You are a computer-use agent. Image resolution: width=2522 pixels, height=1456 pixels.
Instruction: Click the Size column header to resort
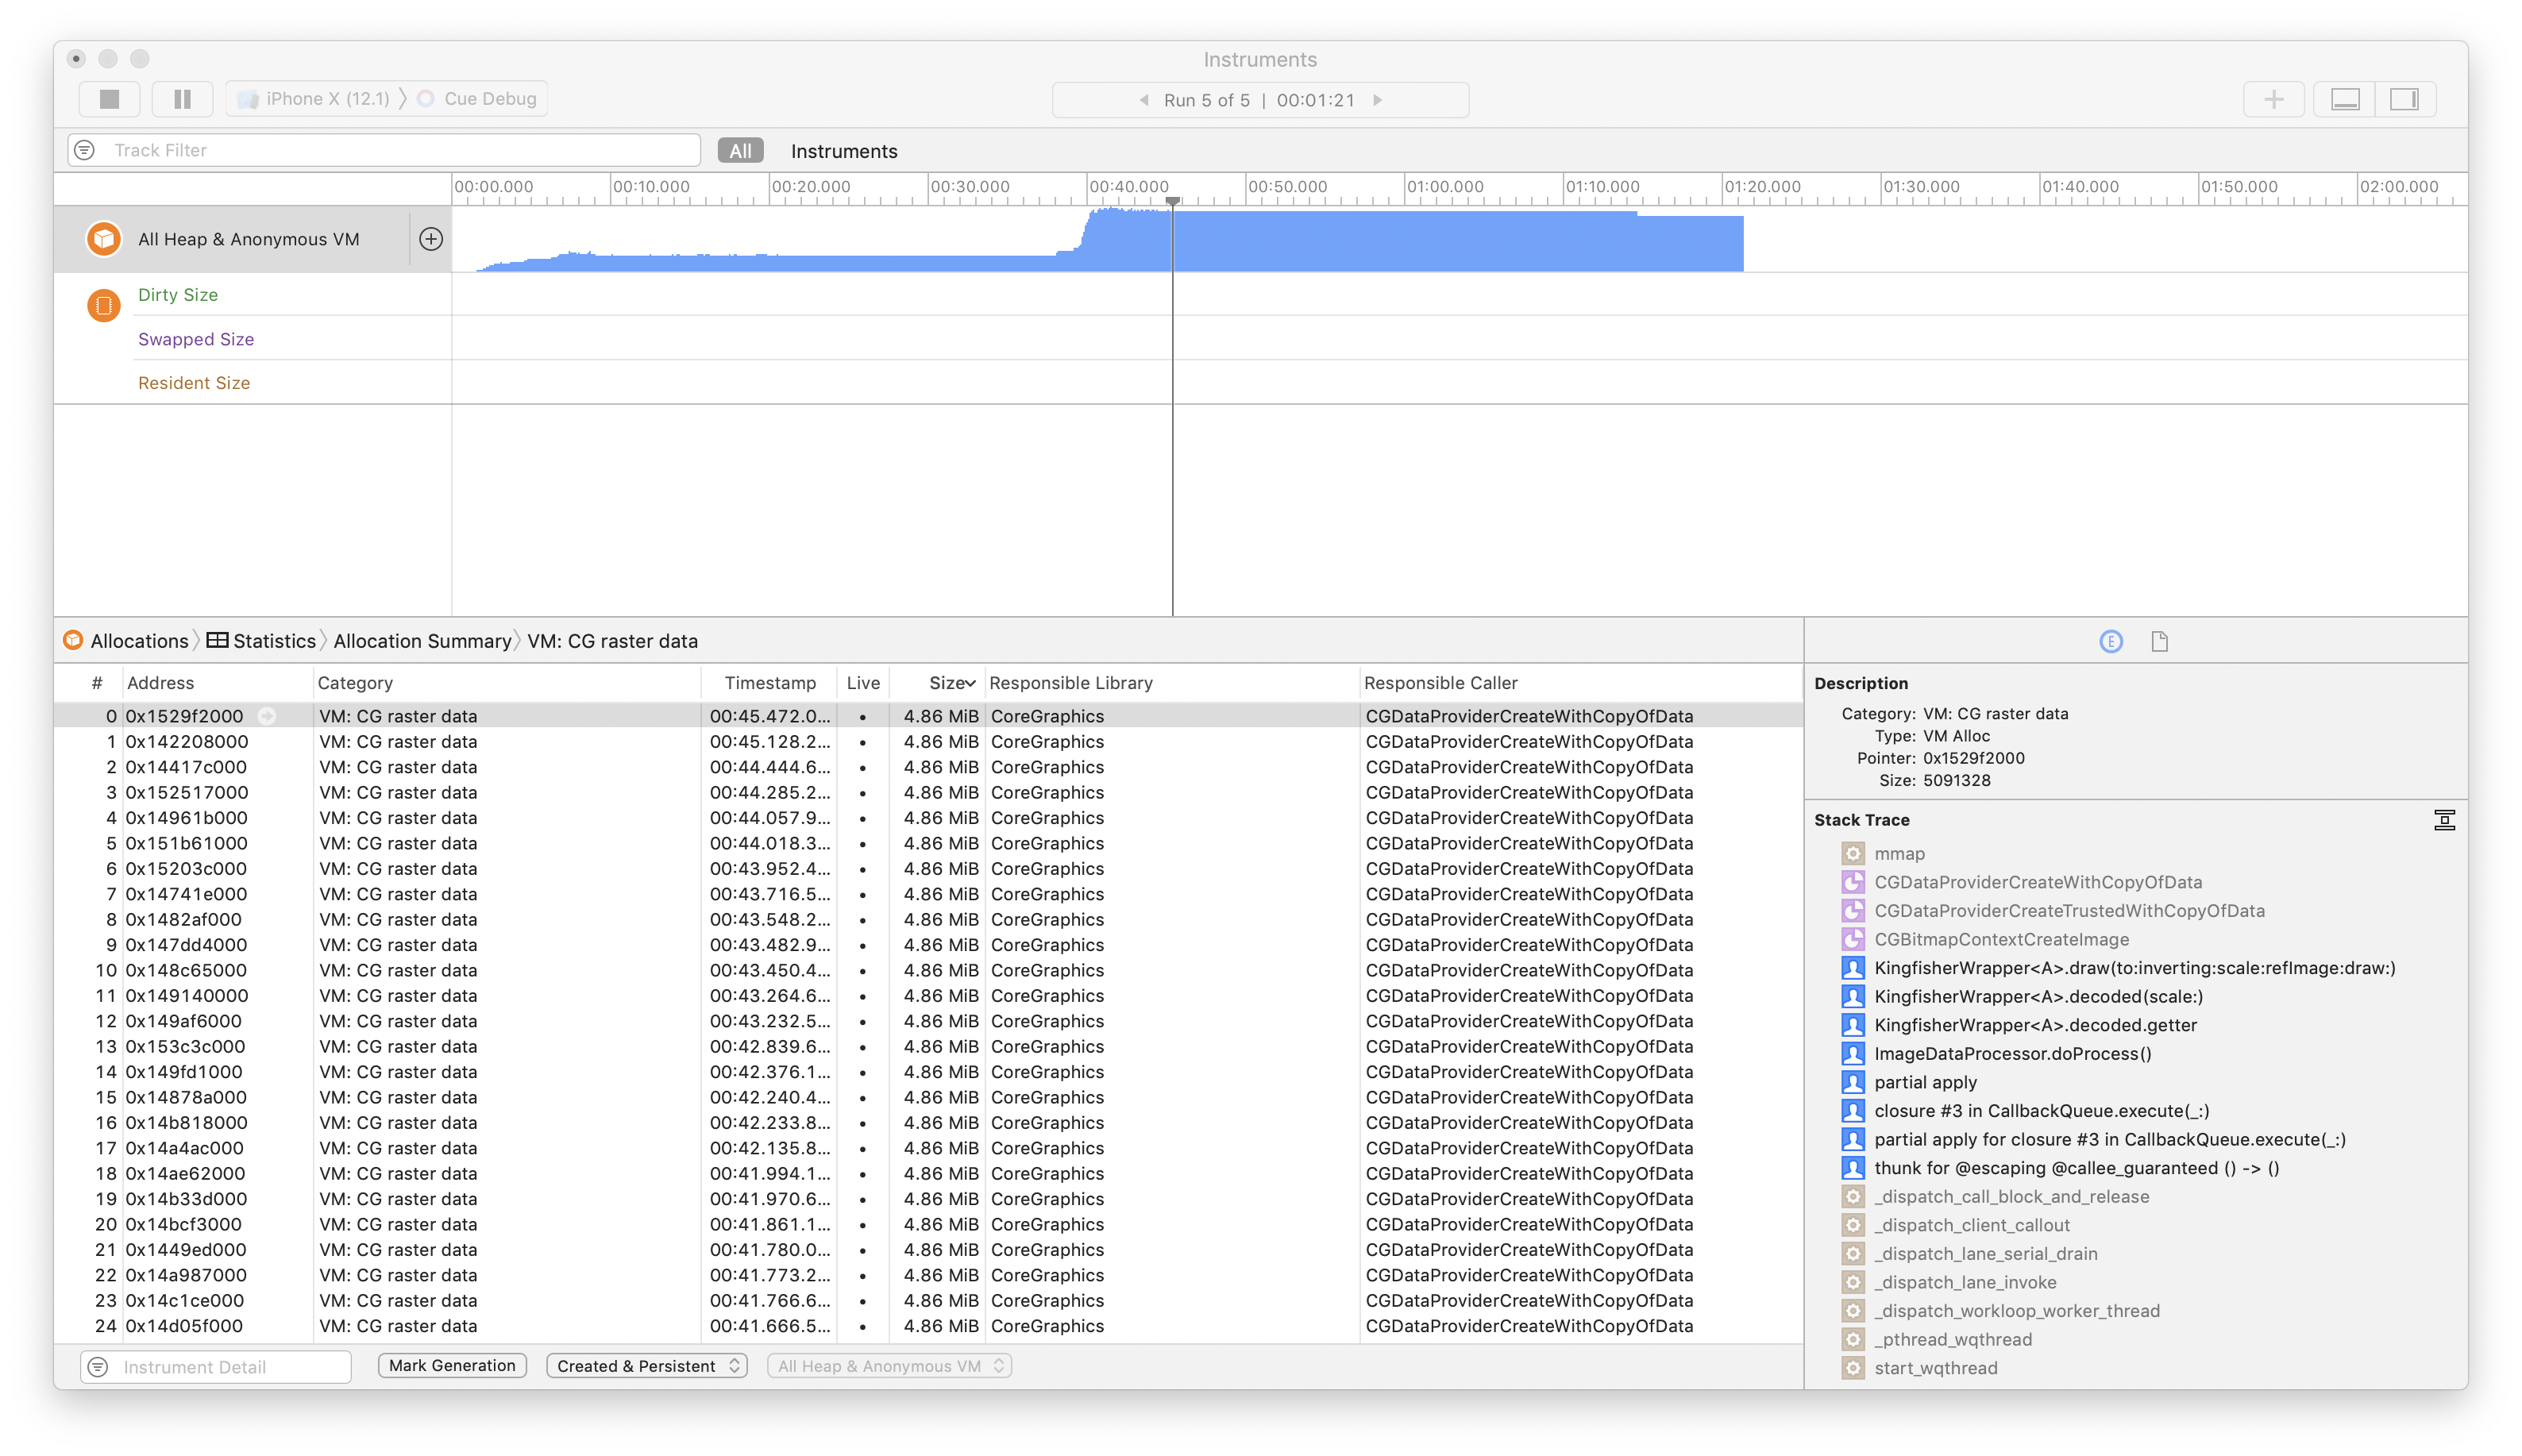(x=949, y=682)
